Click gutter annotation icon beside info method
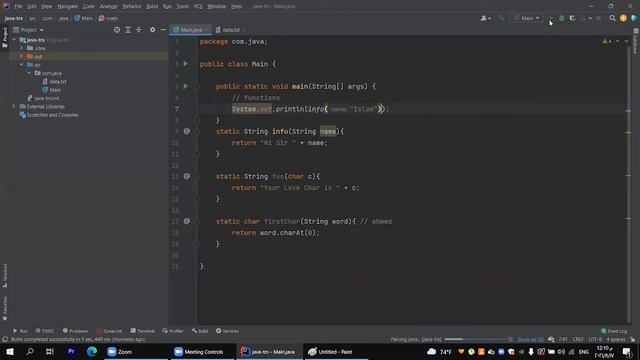 [187, 131]
